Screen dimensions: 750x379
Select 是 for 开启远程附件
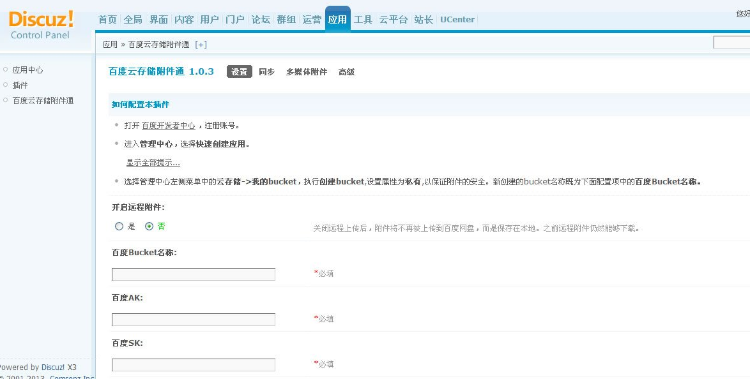[x=119, y=226]
